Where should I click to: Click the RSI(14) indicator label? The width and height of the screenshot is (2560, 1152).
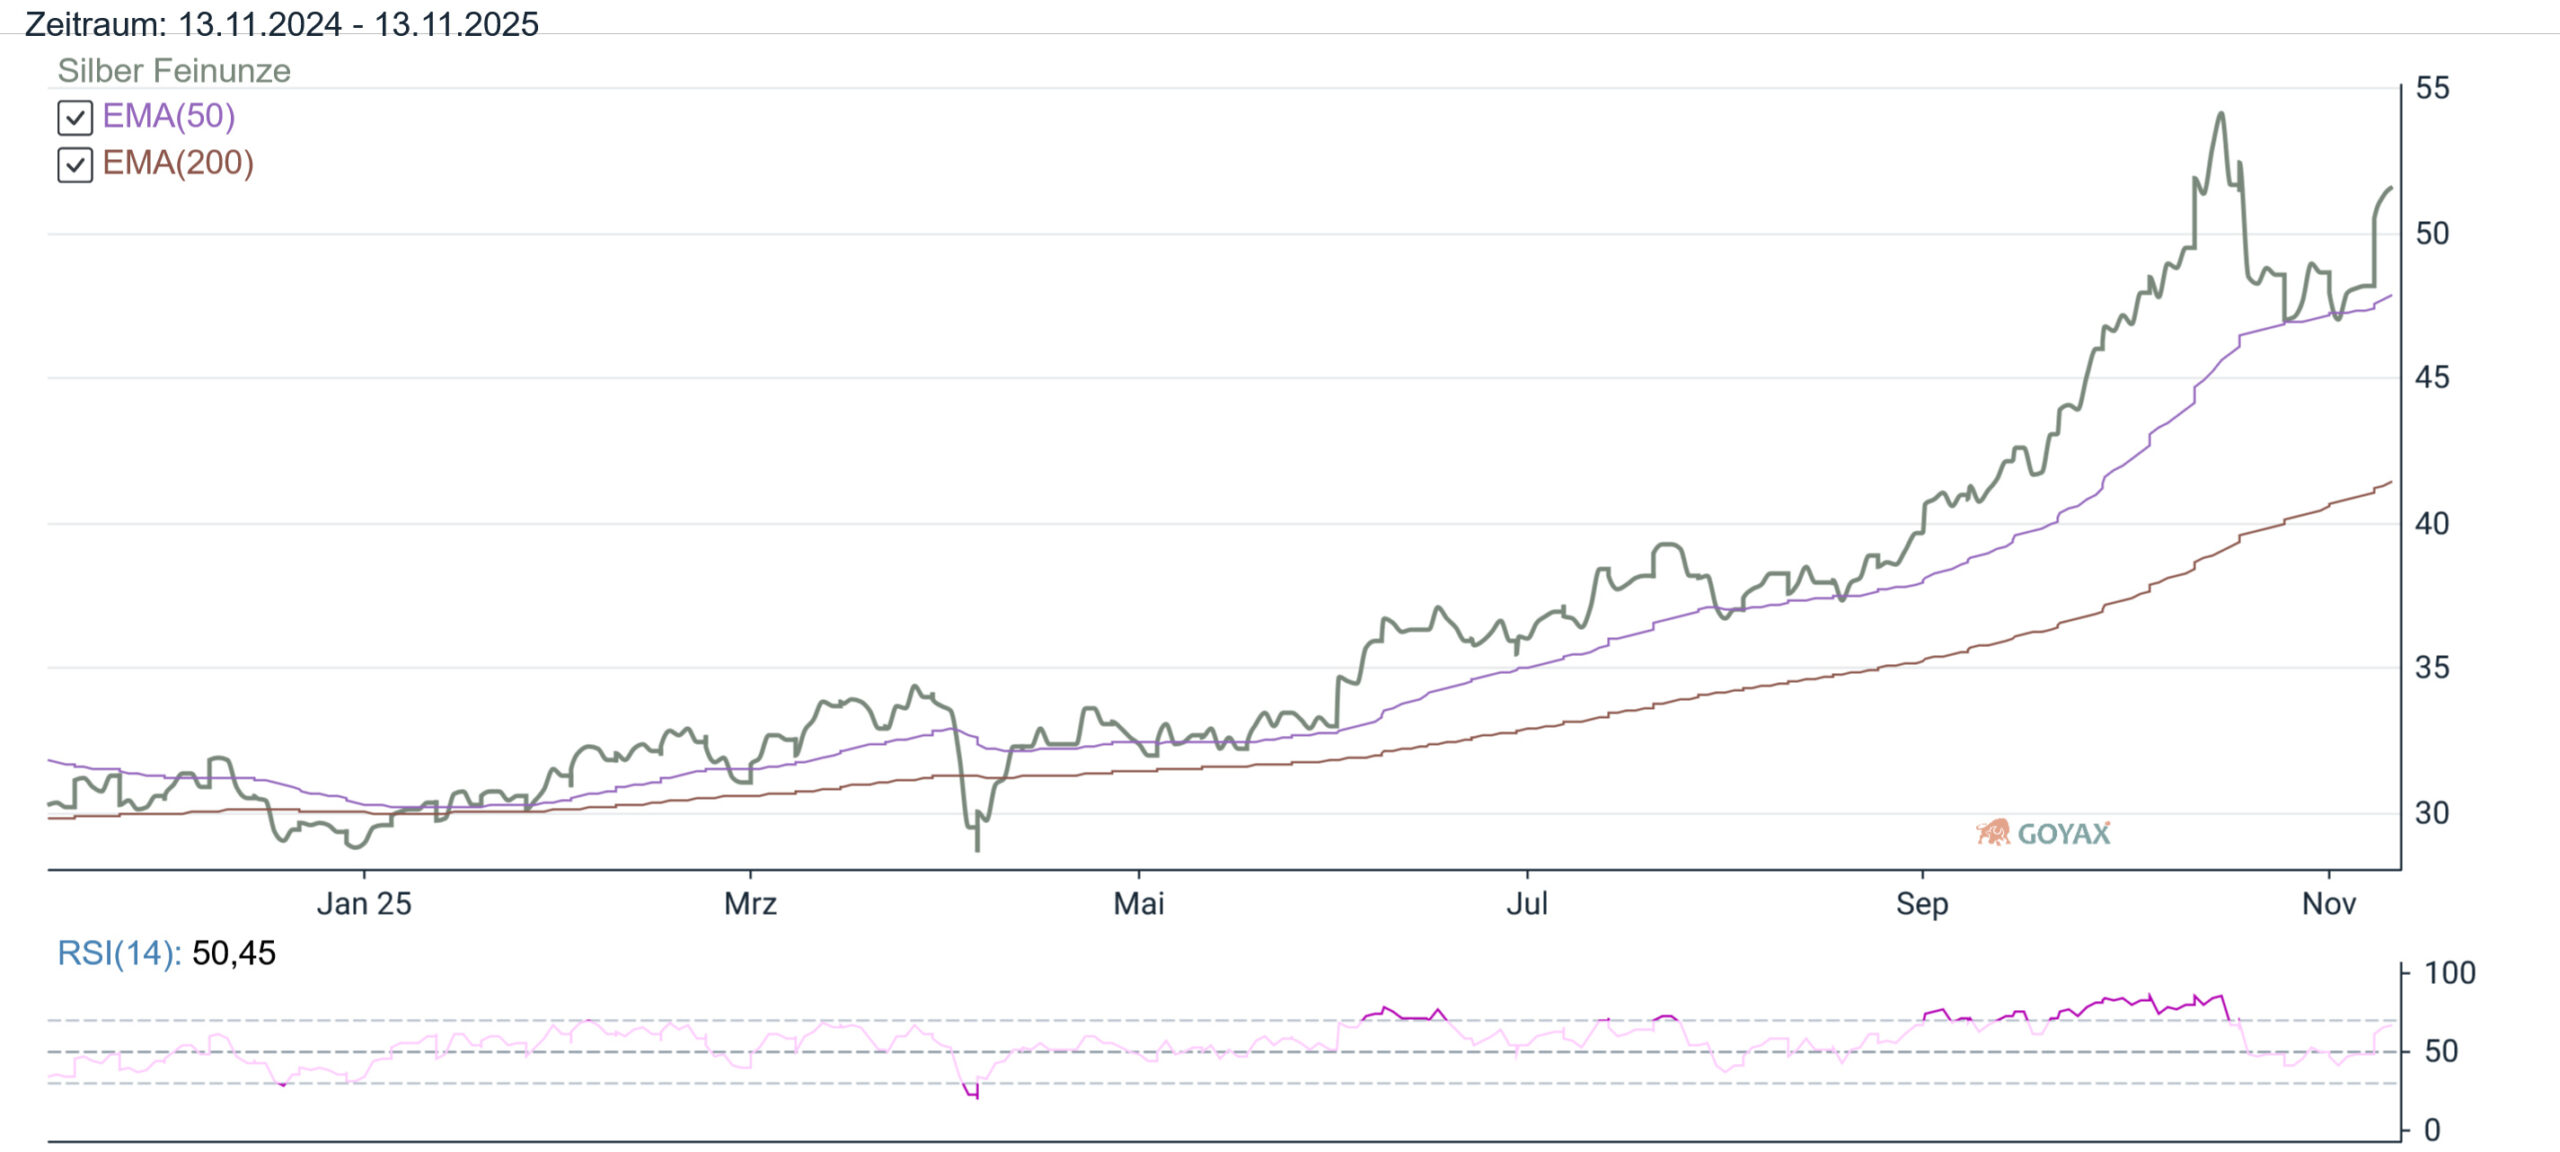pos(119,953)
